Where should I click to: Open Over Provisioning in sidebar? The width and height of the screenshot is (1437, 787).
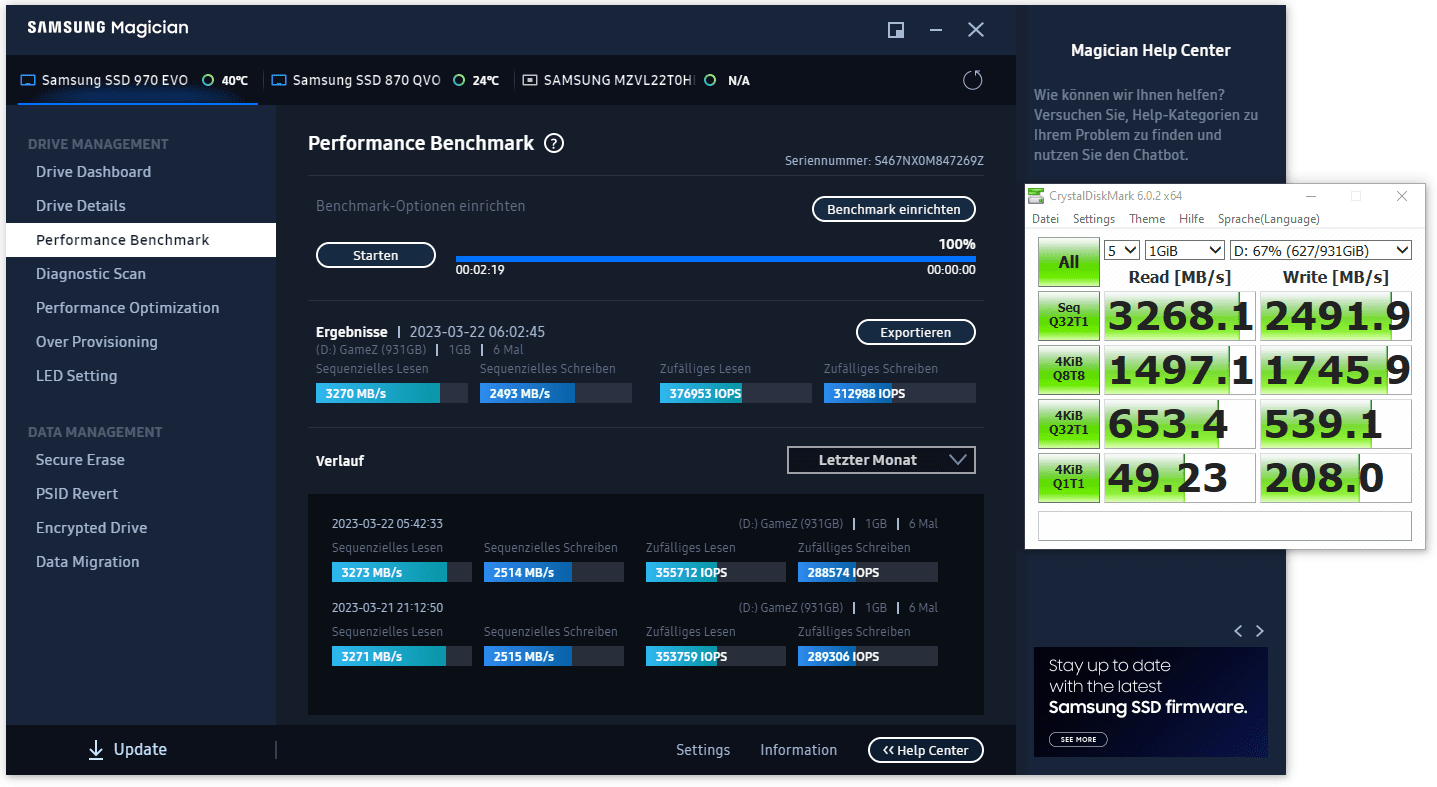tap(97, 342)
